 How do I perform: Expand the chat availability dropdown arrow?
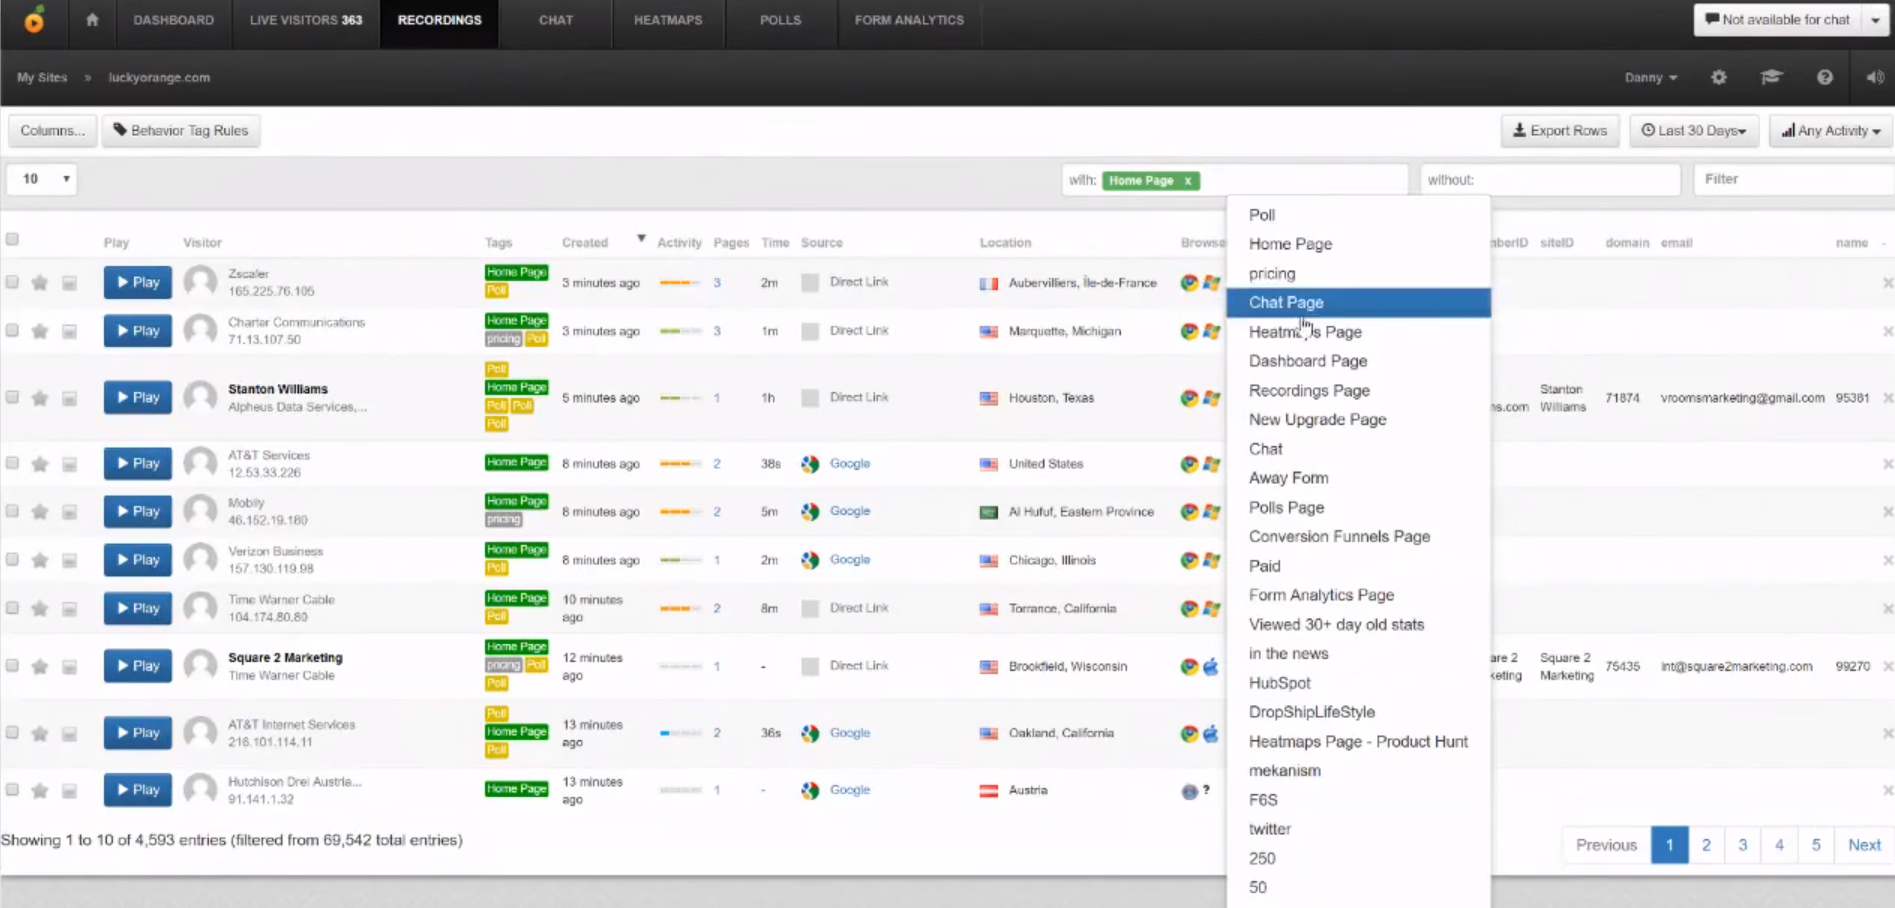[1875, 20]
